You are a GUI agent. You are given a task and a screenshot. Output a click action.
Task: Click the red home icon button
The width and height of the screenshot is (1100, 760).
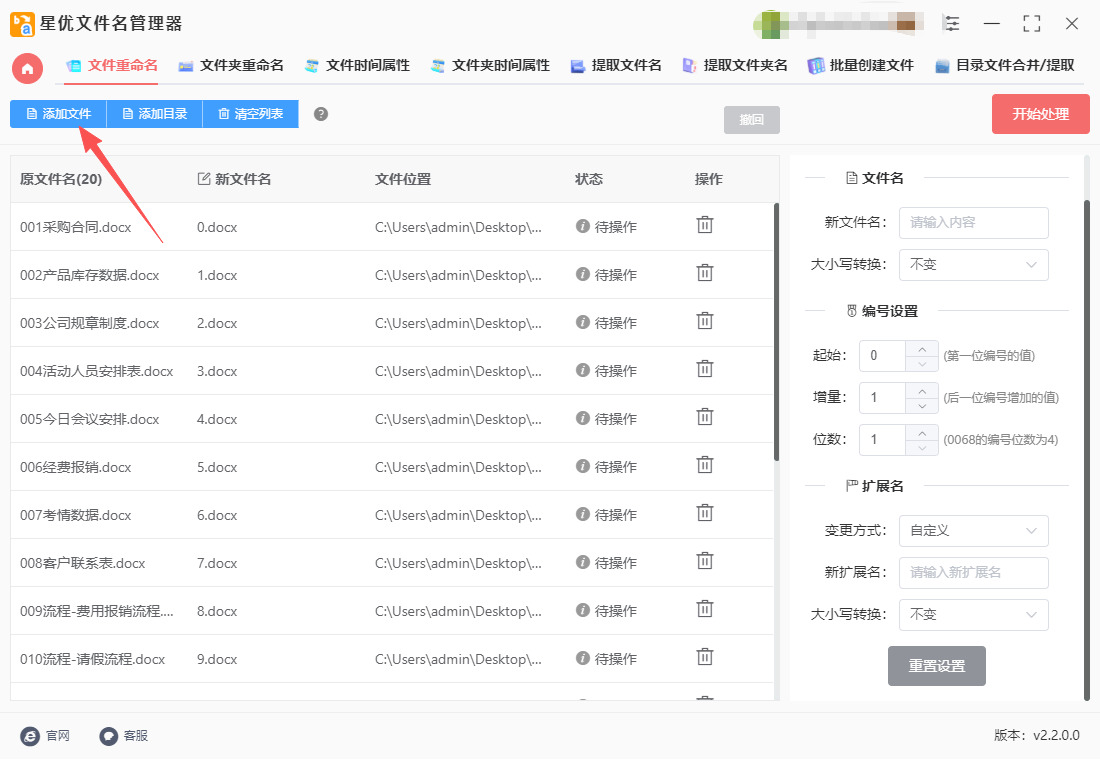27,68
